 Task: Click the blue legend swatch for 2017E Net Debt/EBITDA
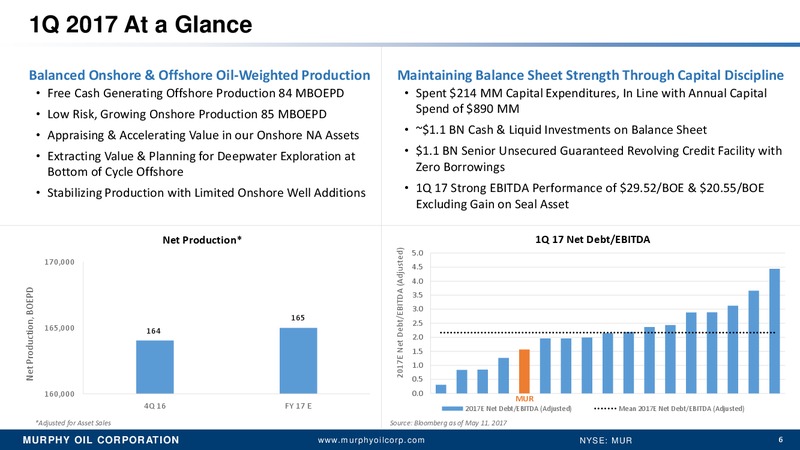tap(452, 409)
